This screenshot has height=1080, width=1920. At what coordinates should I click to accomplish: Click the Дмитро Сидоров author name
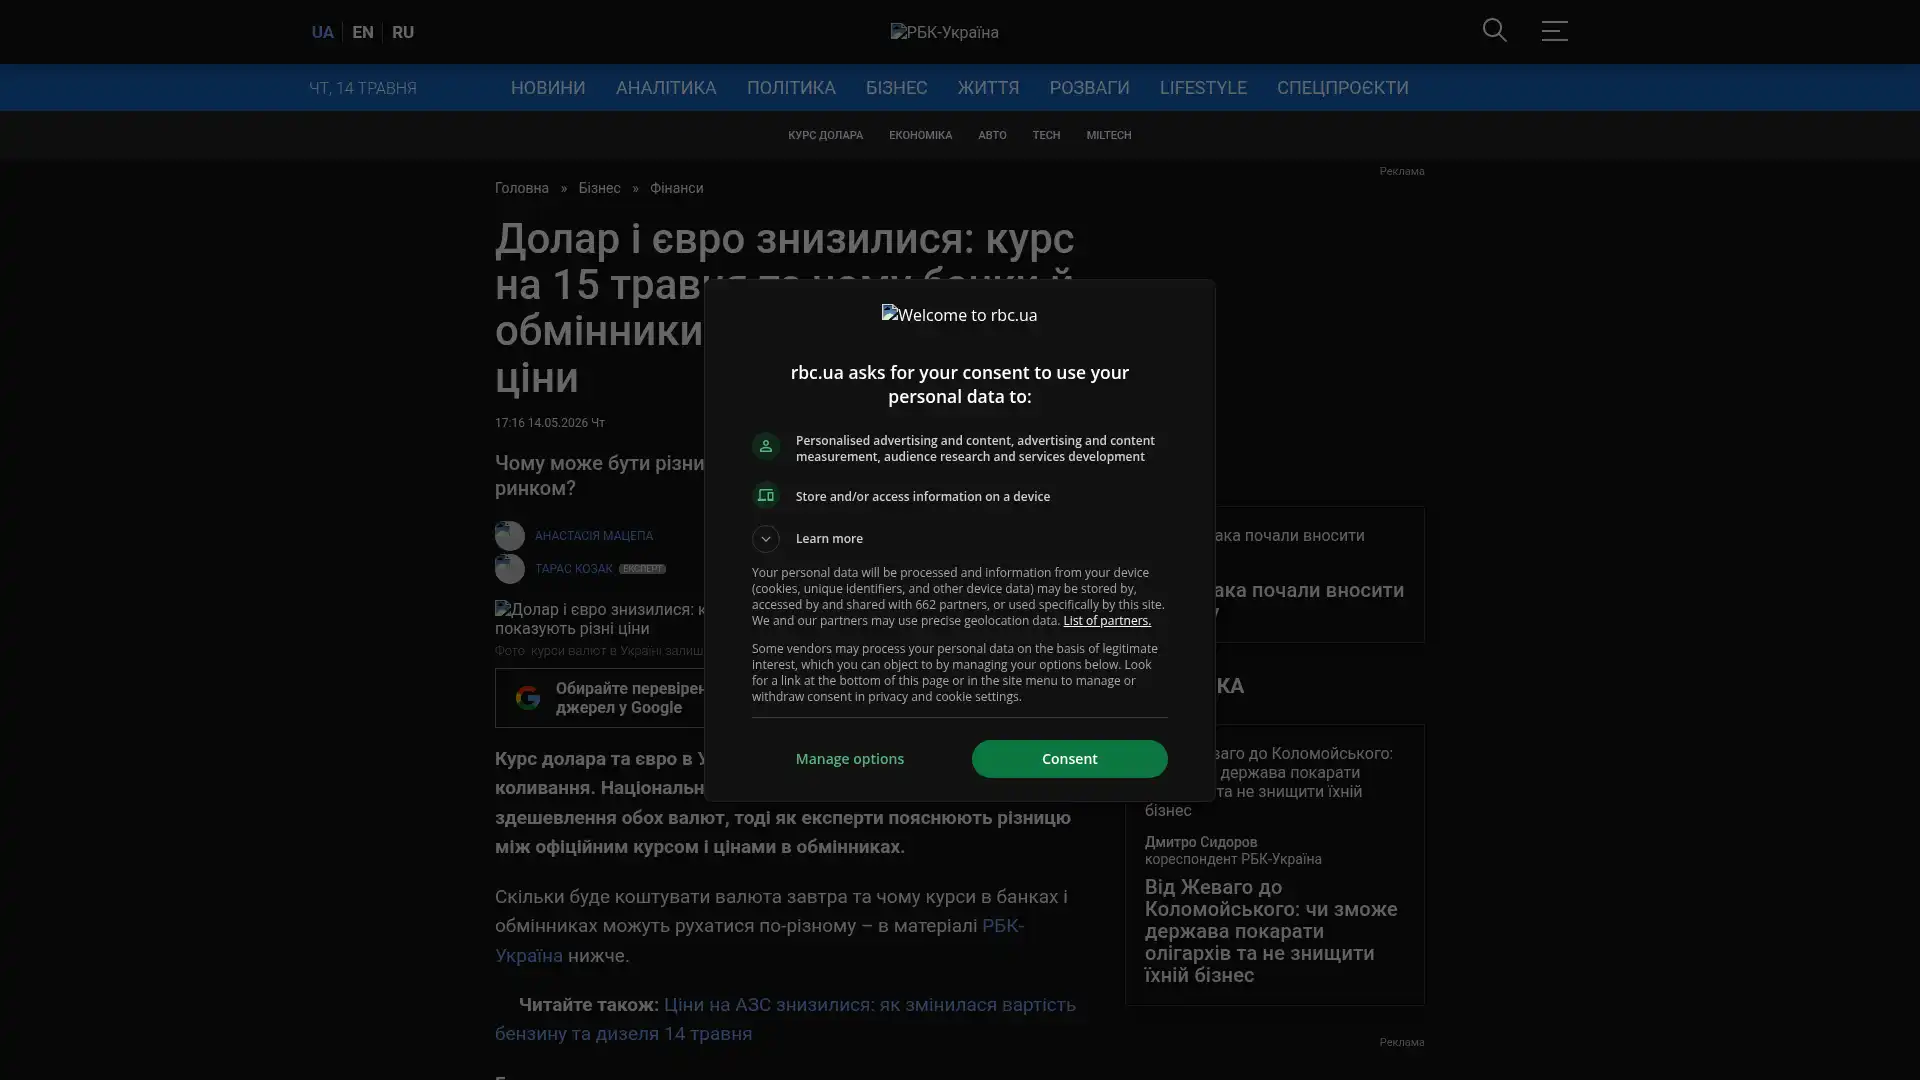tap(1201, 842)
